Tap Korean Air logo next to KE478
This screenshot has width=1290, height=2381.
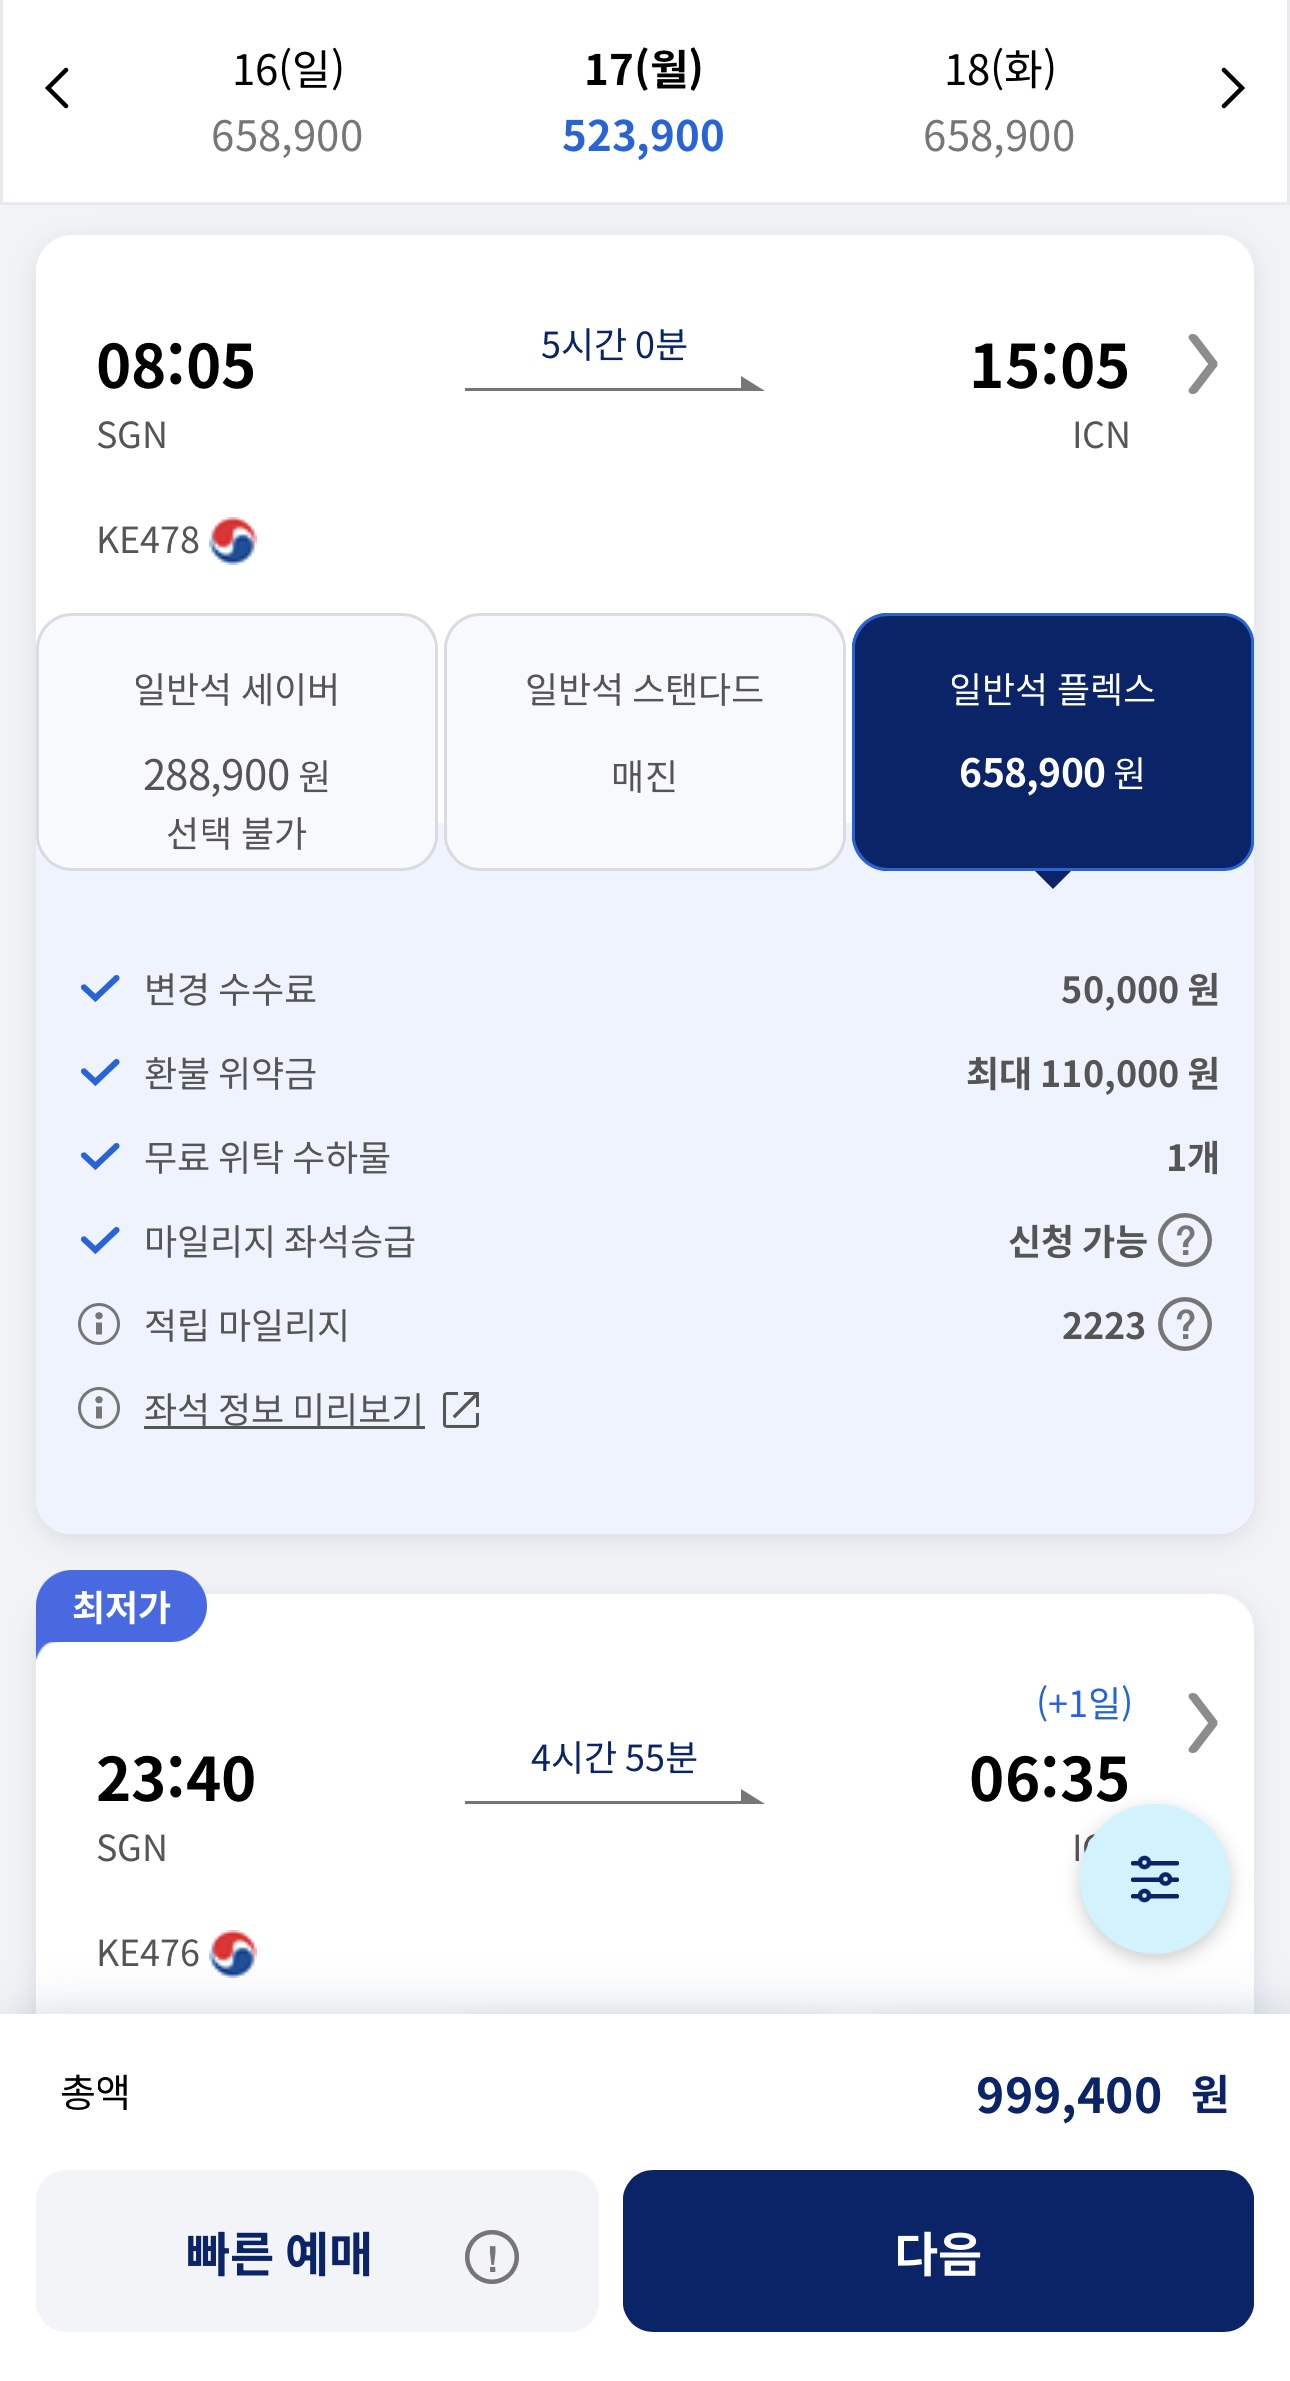234,541
